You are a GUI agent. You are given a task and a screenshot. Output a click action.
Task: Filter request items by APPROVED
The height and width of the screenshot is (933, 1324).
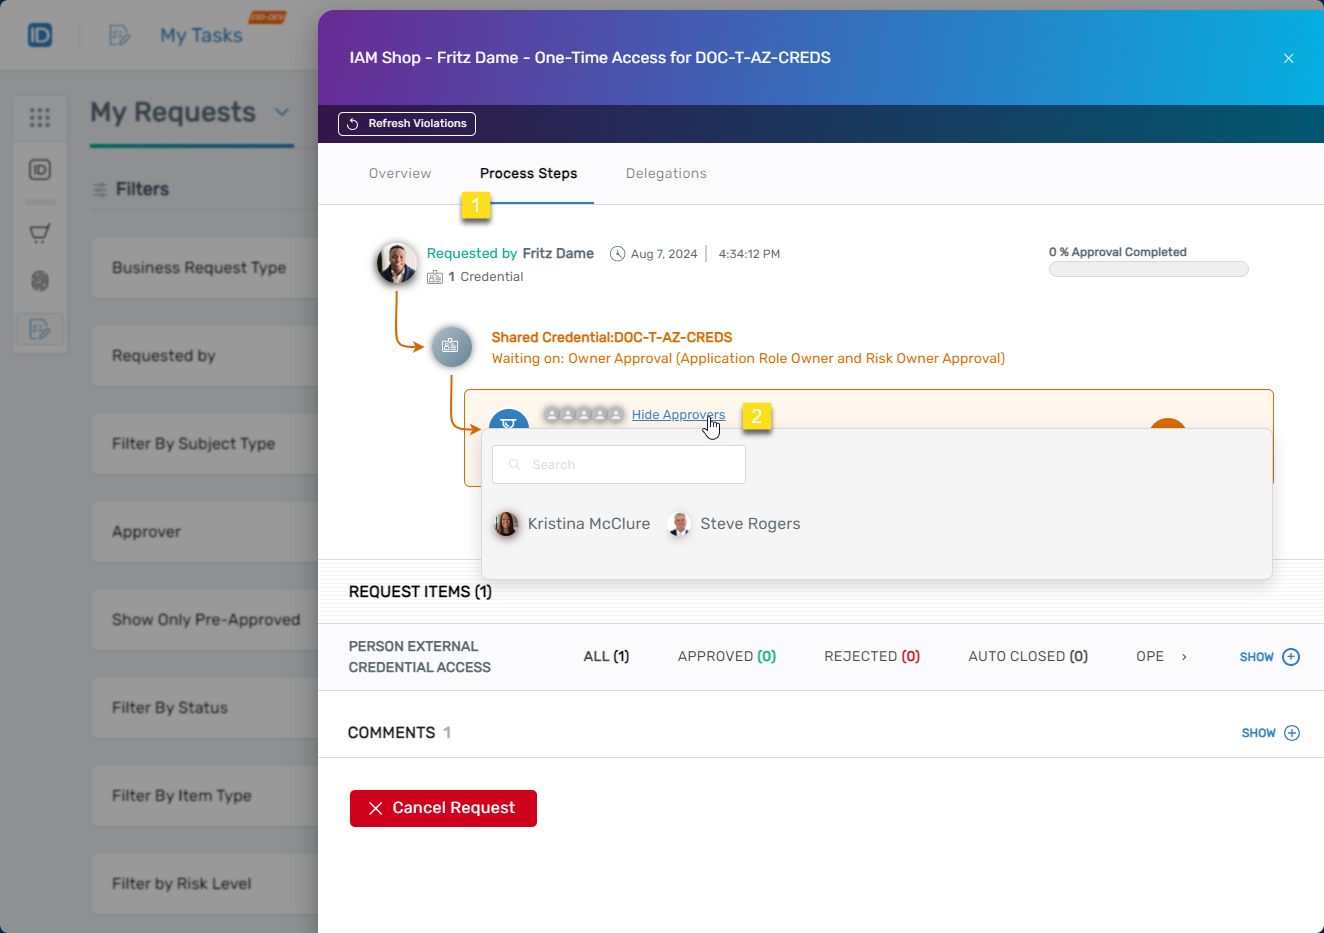click(726, 657)
